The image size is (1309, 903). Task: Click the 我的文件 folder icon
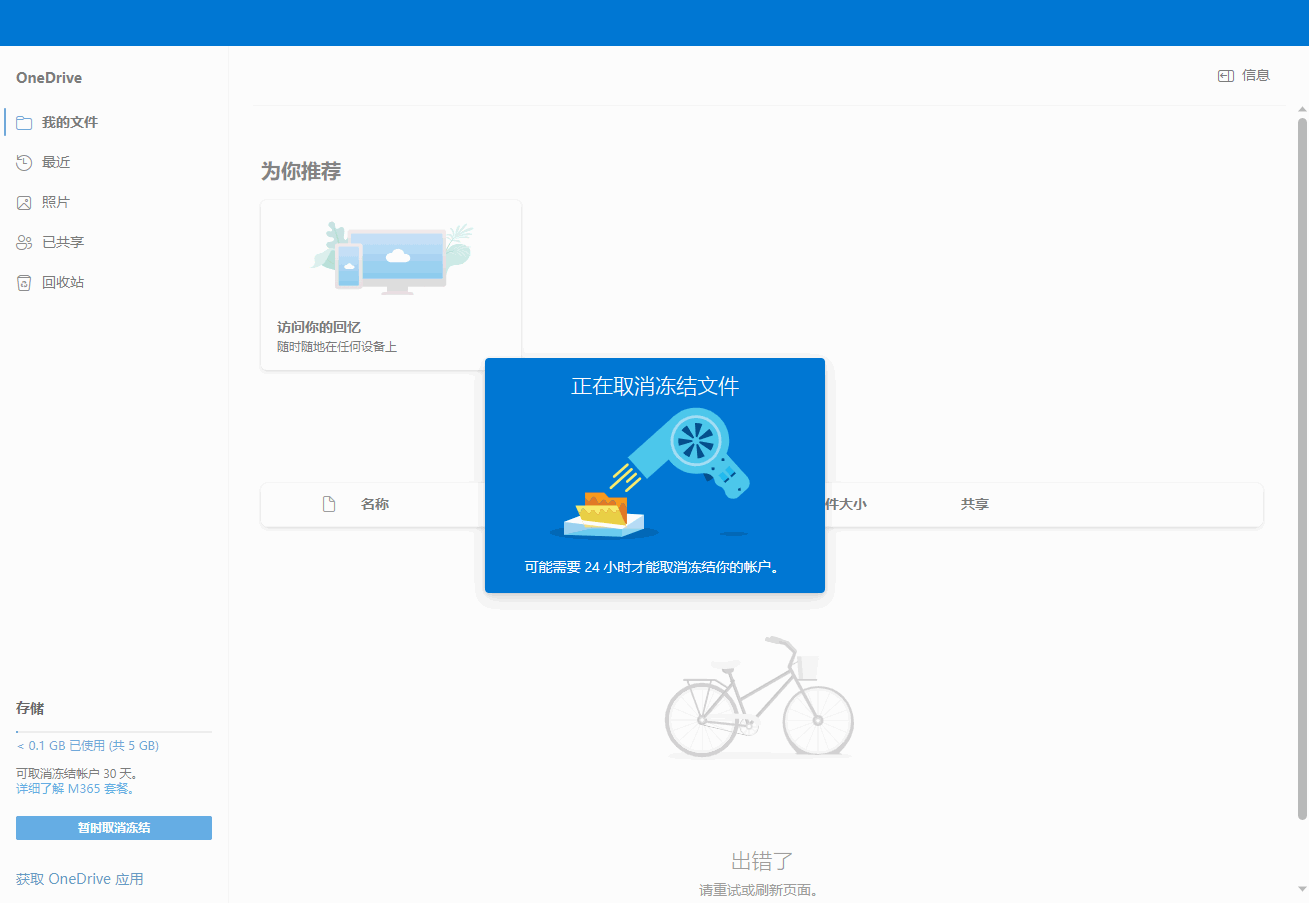pos(24,123)
